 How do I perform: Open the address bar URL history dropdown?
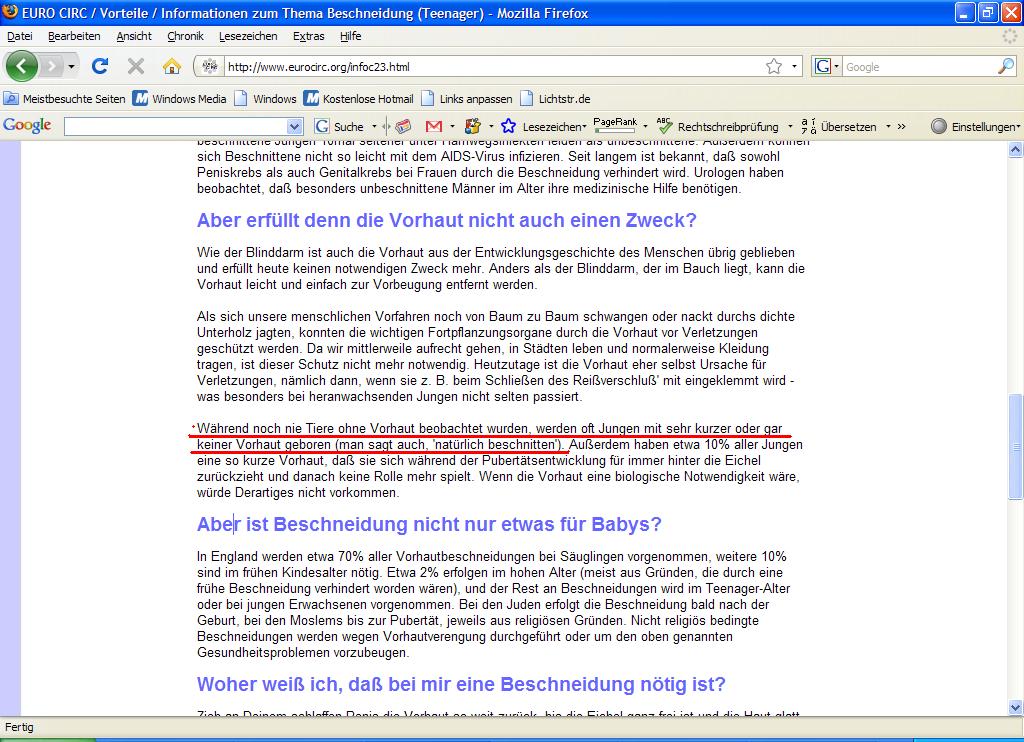(794, 67)
